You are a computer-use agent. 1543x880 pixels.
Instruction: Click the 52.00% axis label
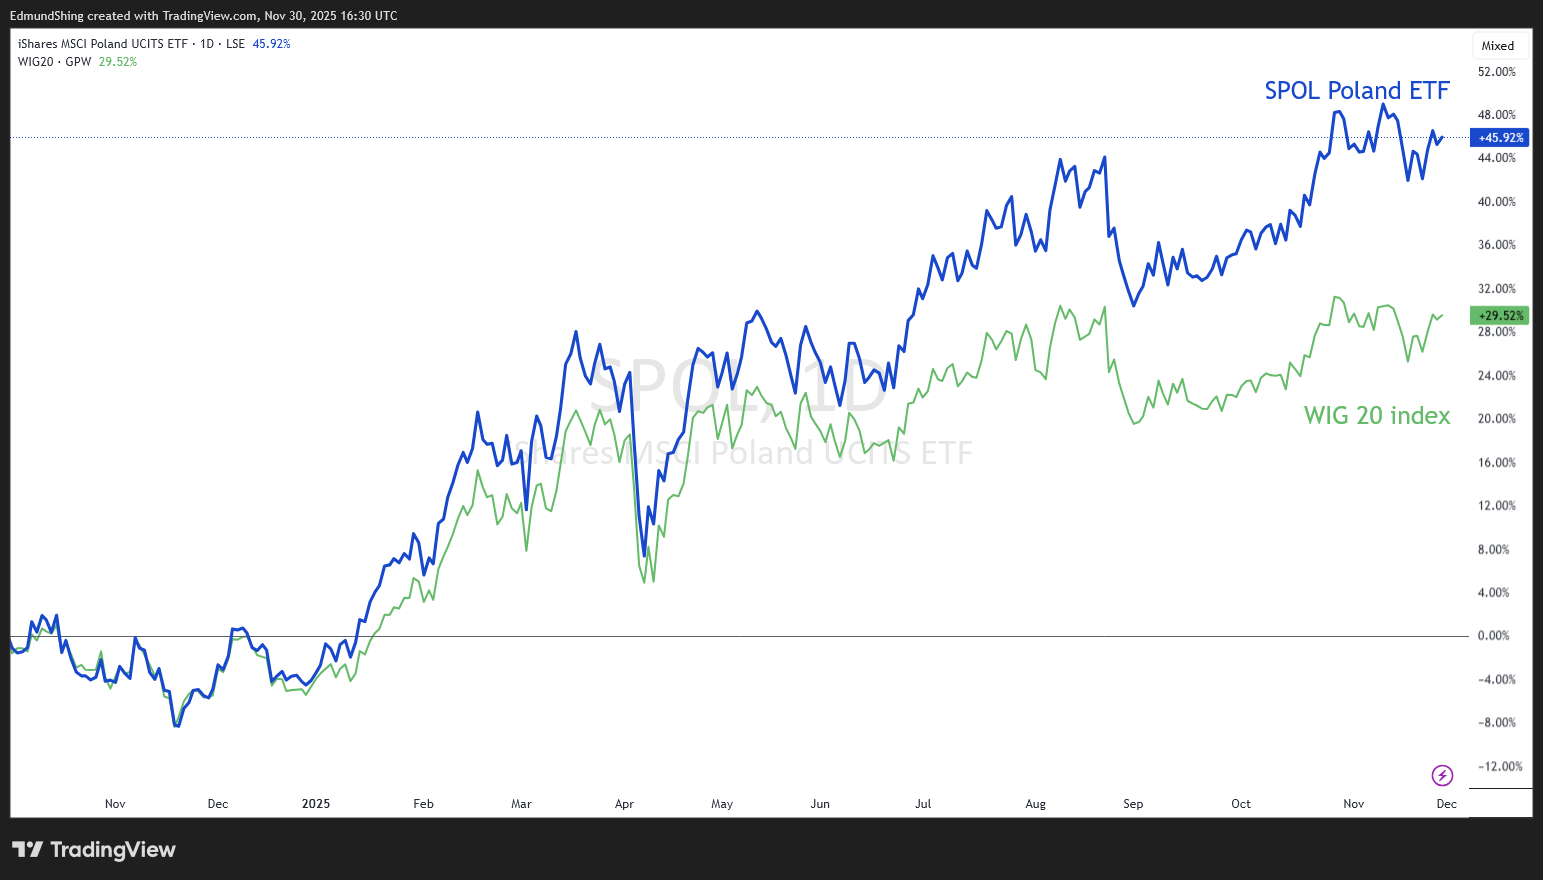[1497, 72]
